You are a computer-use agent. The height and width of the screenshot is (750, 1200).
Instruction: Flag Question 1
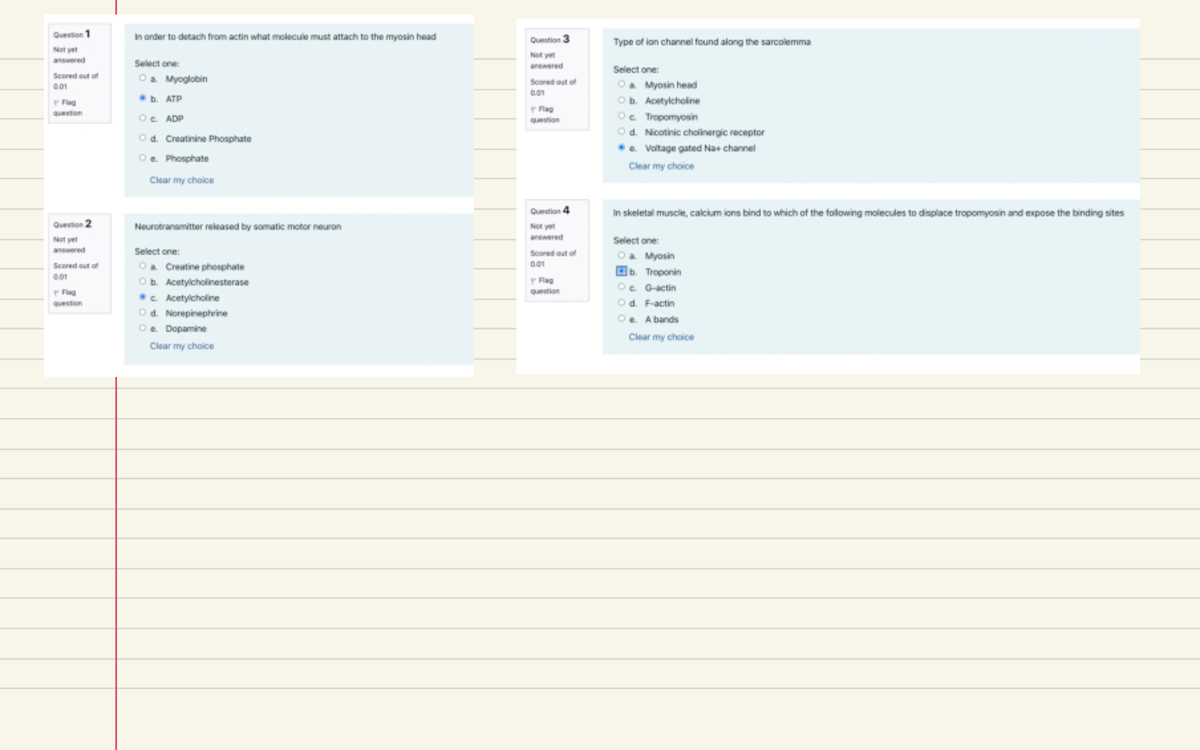[67, 107]
